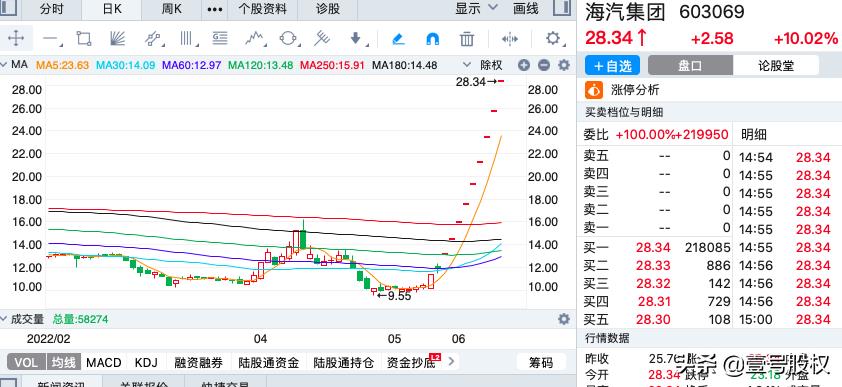The height and width of the screenshot is (387, 842).
Task: Select the pitchfork drawing tool
Action: [322, 39]
